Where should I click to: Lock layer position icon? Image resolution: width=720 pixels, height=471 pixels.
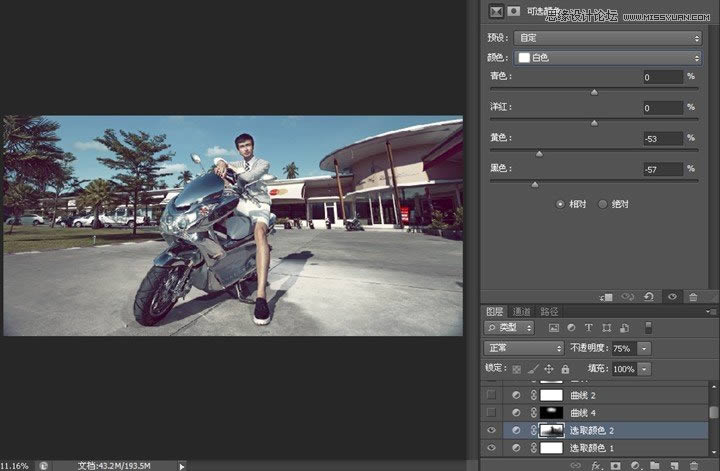pyautogui.click(x=549, y=369)
